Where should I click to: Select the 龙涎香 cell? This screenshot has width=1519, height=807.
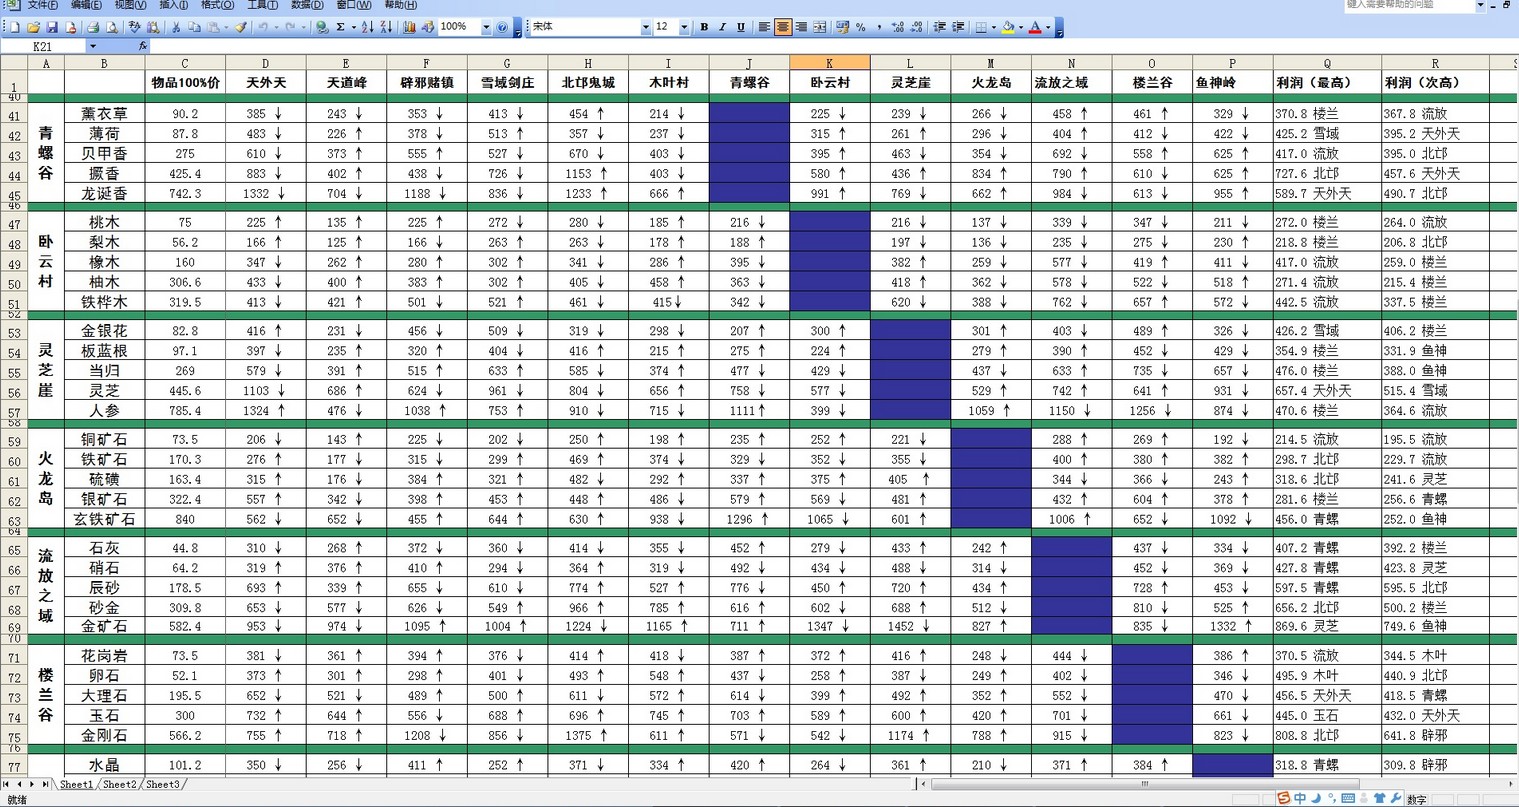(x=104, y=193)
